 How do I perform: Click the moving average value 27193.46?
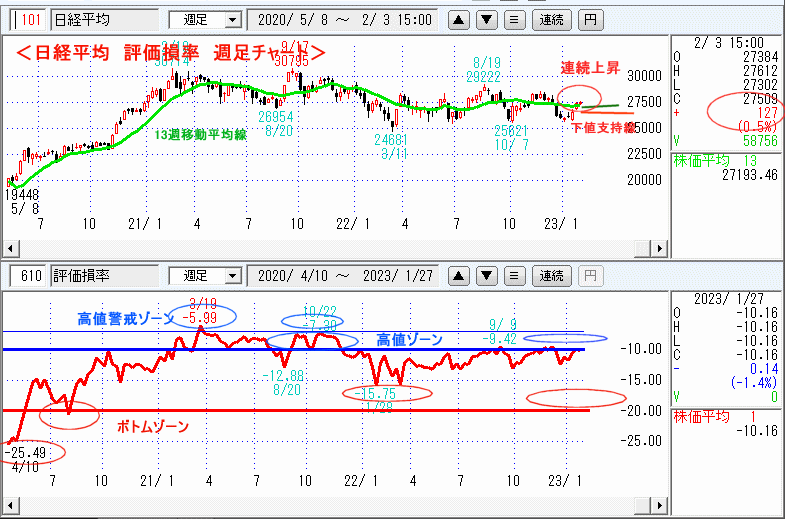(750, 175)
